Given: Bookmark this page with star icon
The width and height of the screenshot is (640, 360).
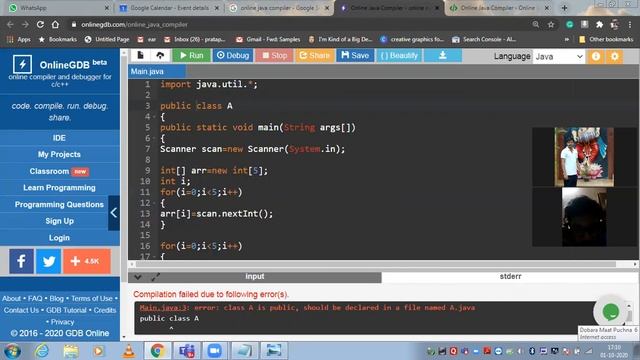Looking at the screenshot, I should (x=551, y=24).
